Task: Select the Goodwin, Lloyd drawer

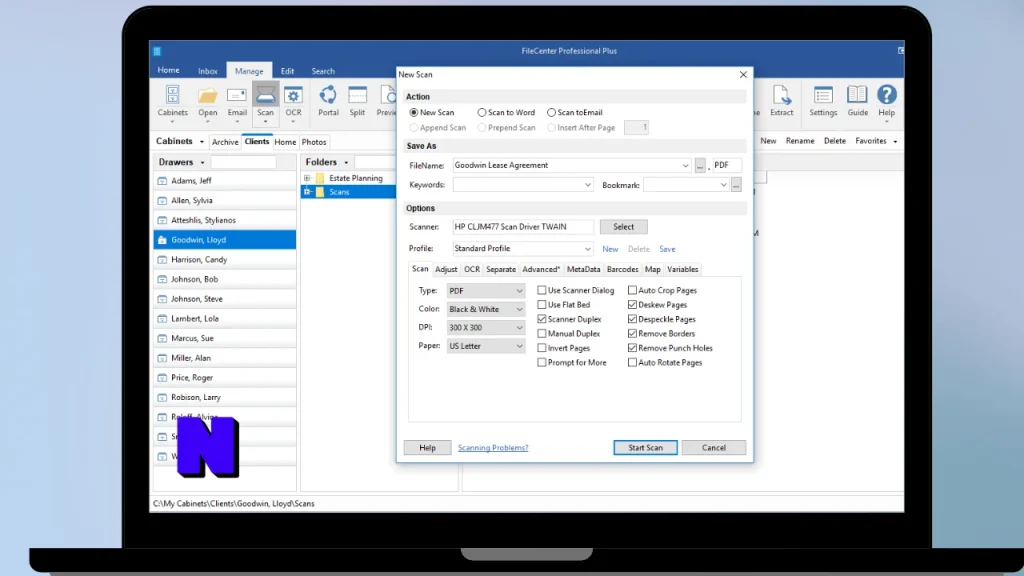Action: pos(225,240)
